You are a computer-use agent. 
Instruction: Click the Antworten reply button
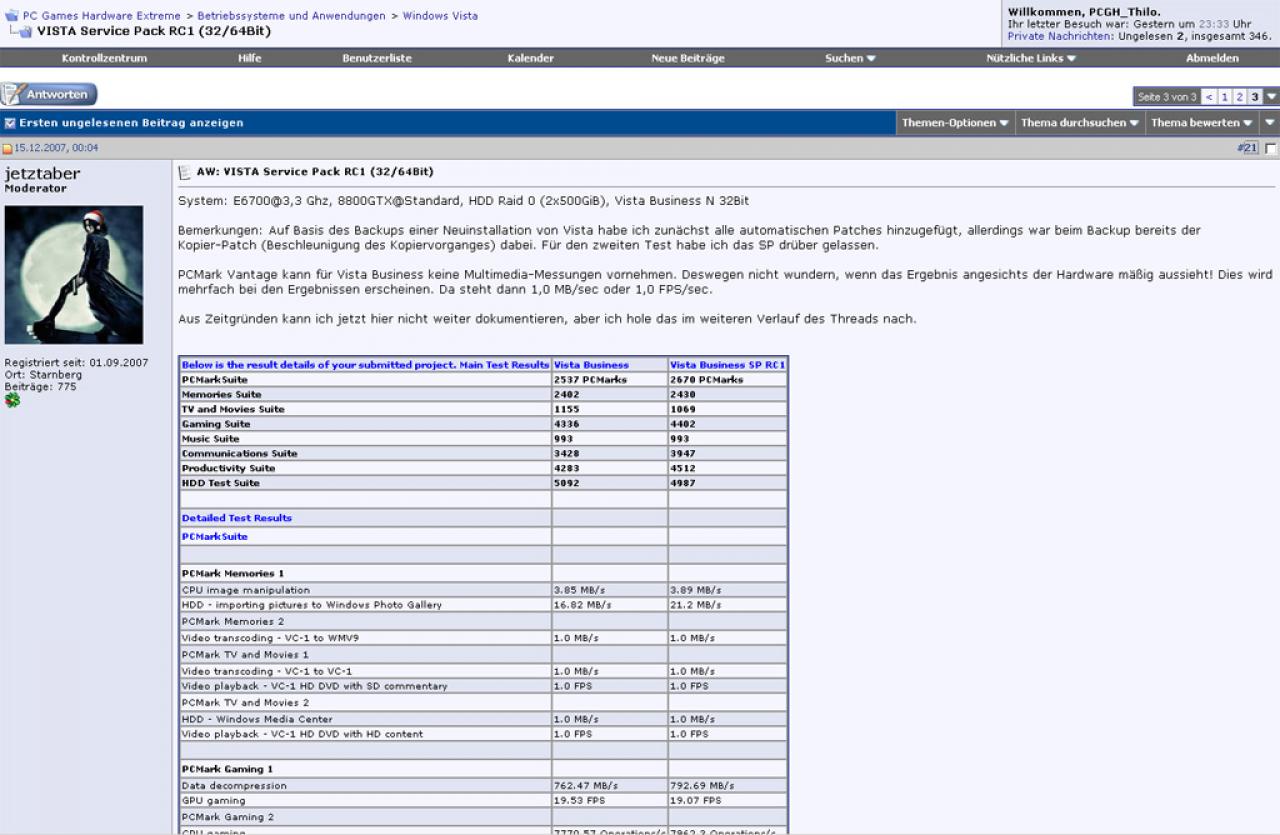coord(49,95)
